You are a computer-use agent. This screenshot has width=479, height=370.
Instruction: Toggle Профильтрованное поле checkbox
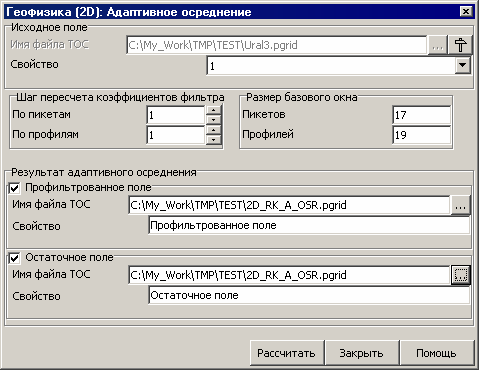(x=15, y=188)
